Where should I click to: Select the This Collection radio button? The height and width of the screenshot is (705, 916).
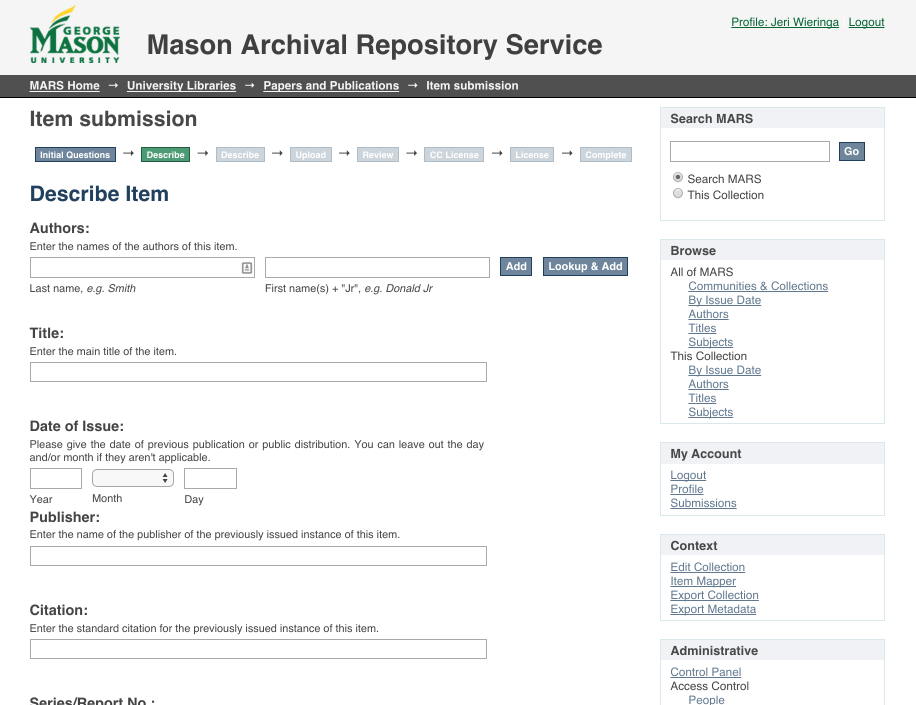(678, 193)
